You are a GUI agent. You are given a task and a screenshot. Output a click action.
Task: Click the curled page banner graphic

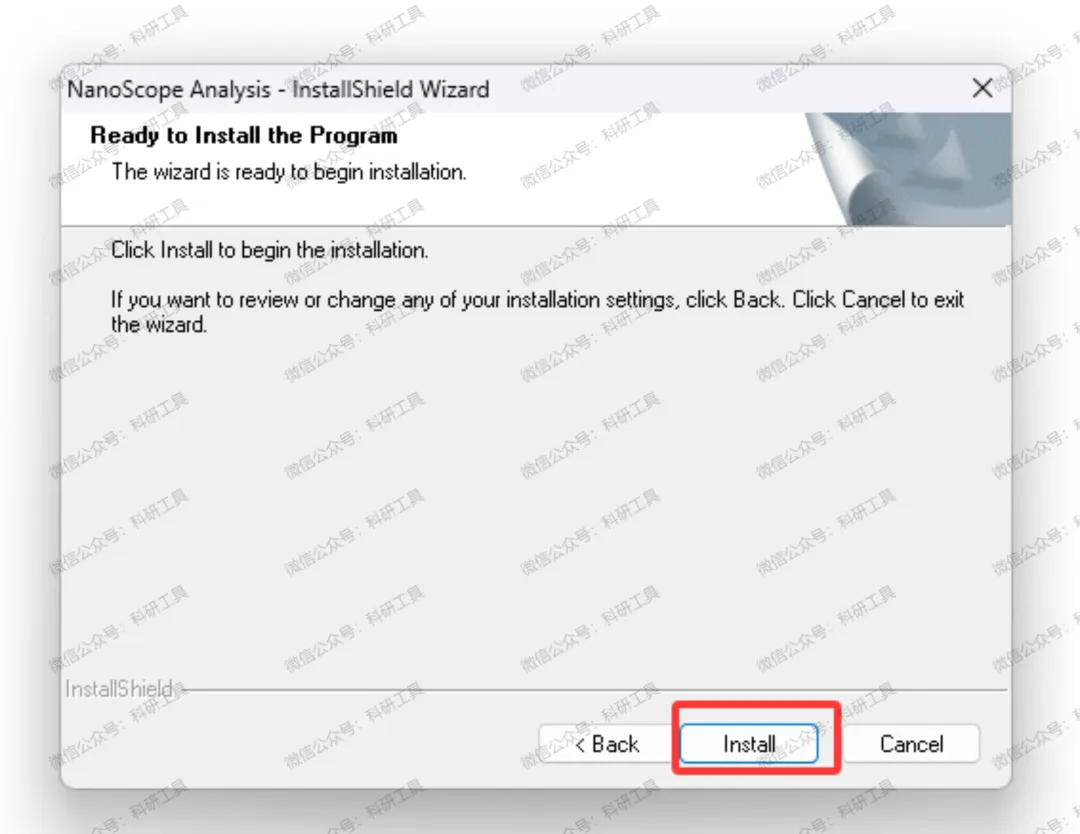coord(909,169)
